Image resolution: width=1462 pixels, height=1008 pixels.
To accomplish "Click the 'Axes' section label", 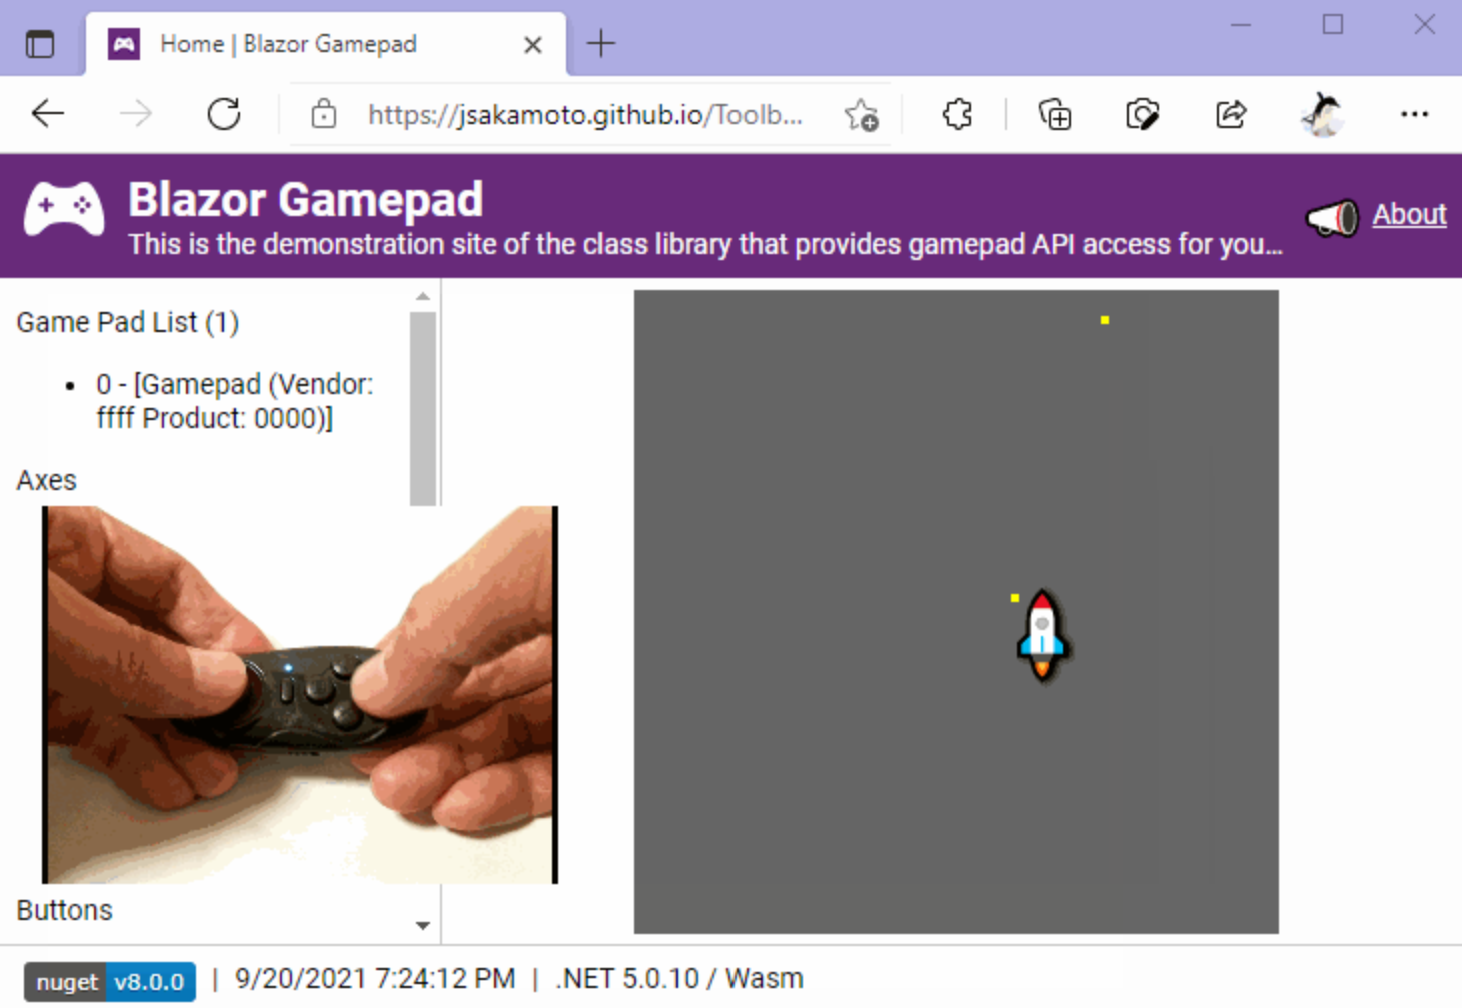I will tap(46, 480).
